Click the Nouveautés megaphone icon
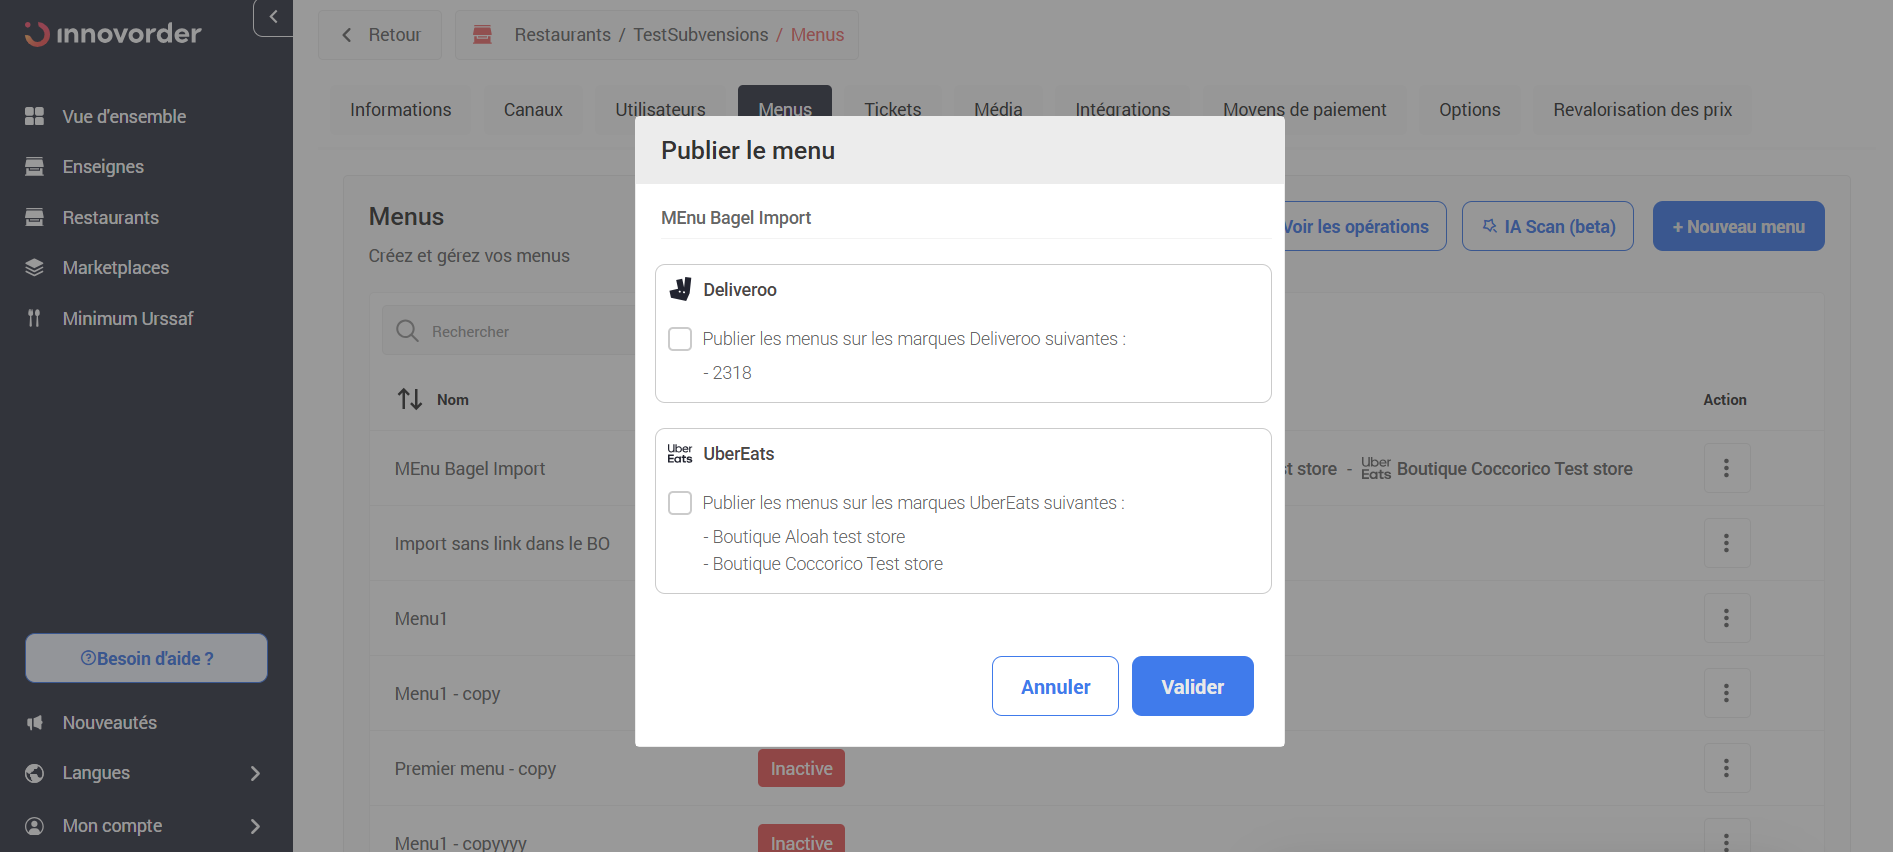 coord(34,722)
